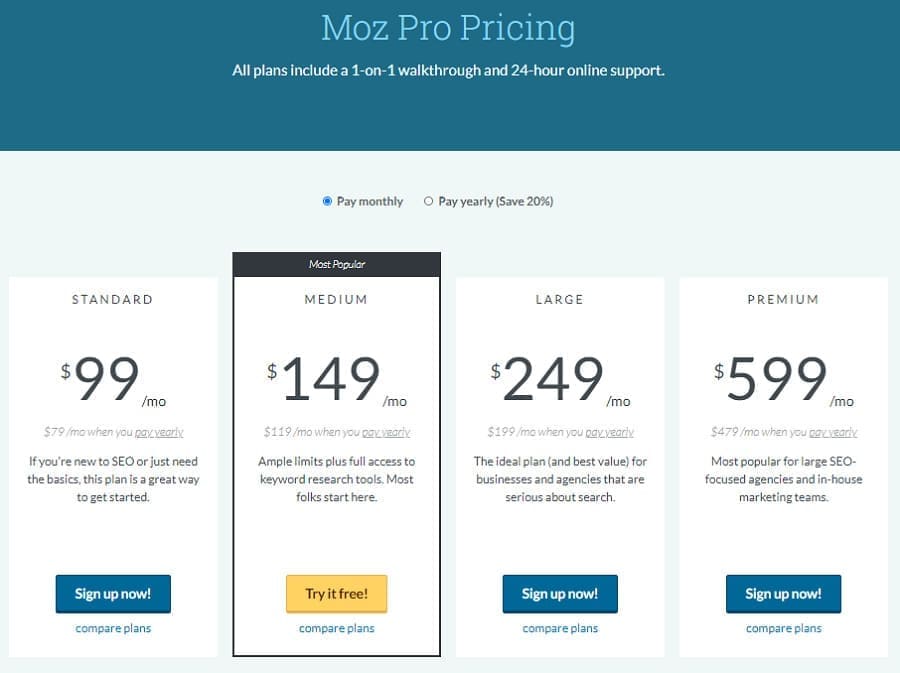Select the MEDIUM plan title

click(336, 299)
